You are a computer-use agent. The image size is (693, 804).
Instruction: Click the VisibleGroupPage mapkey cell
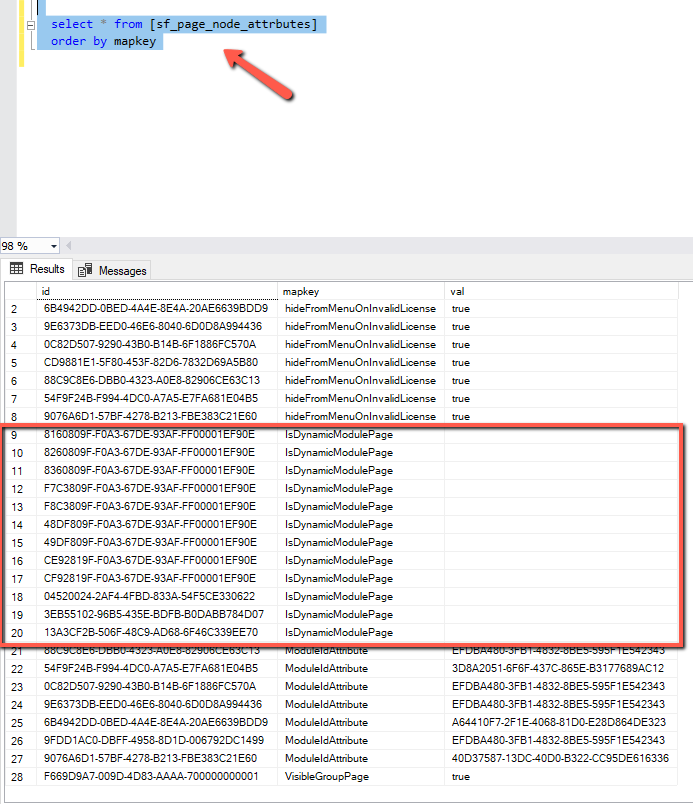(361, 776)
